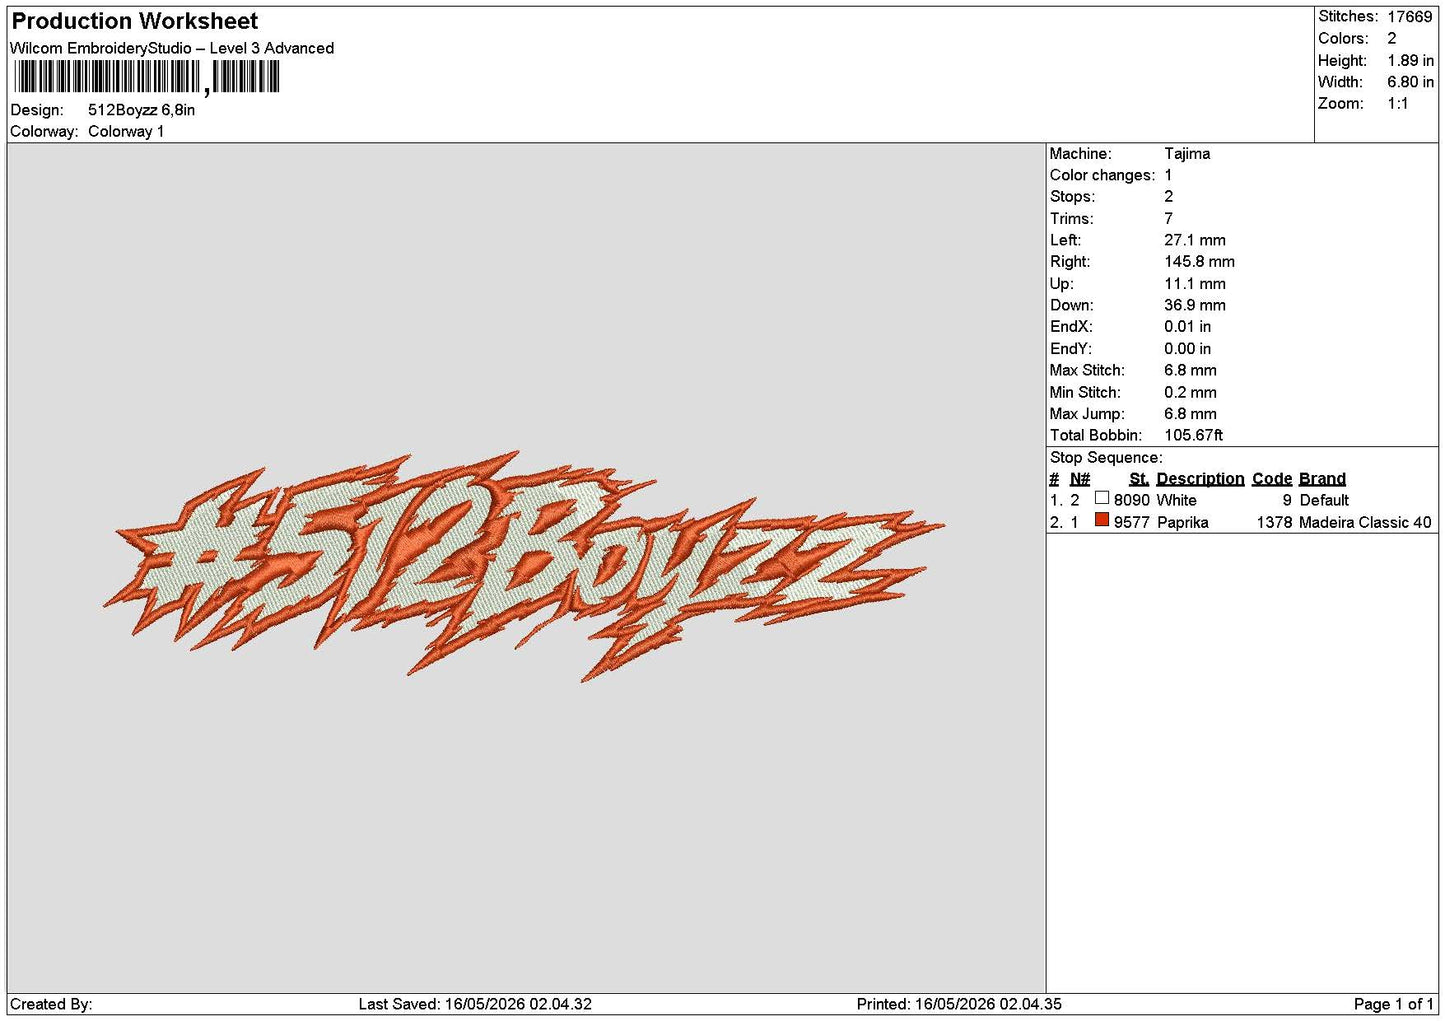Click the Production Worksheet title
1445x1021 pixels.
(x=134, y=21)
